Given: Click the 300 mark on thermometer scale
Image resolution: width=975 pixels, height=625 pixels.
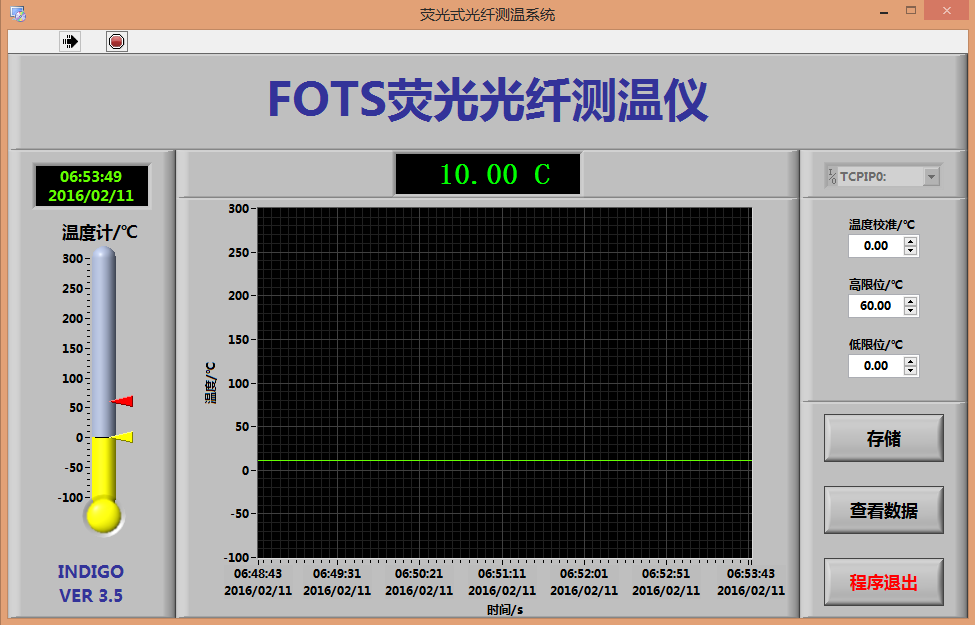Looking at the screenshot, I should coord(72,259).
